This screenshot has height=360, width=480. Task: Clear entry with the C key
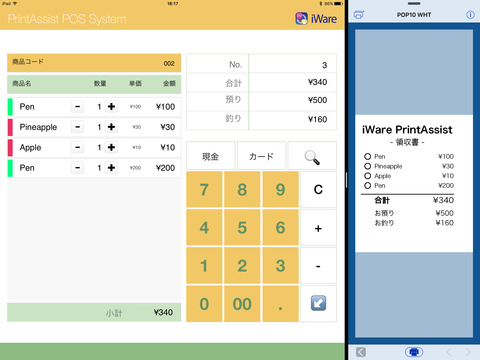pos(318,189)
